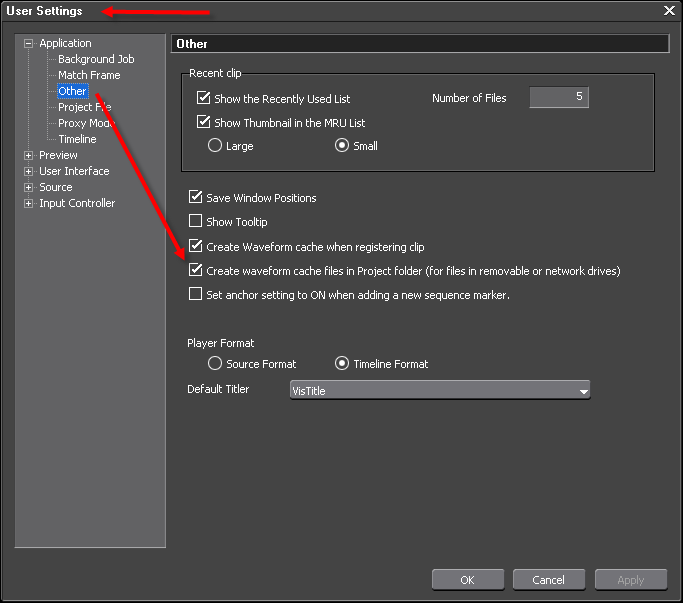This screenshot has height=603, width=683.
Task: Select Timeline under Application
Action: 77,139
